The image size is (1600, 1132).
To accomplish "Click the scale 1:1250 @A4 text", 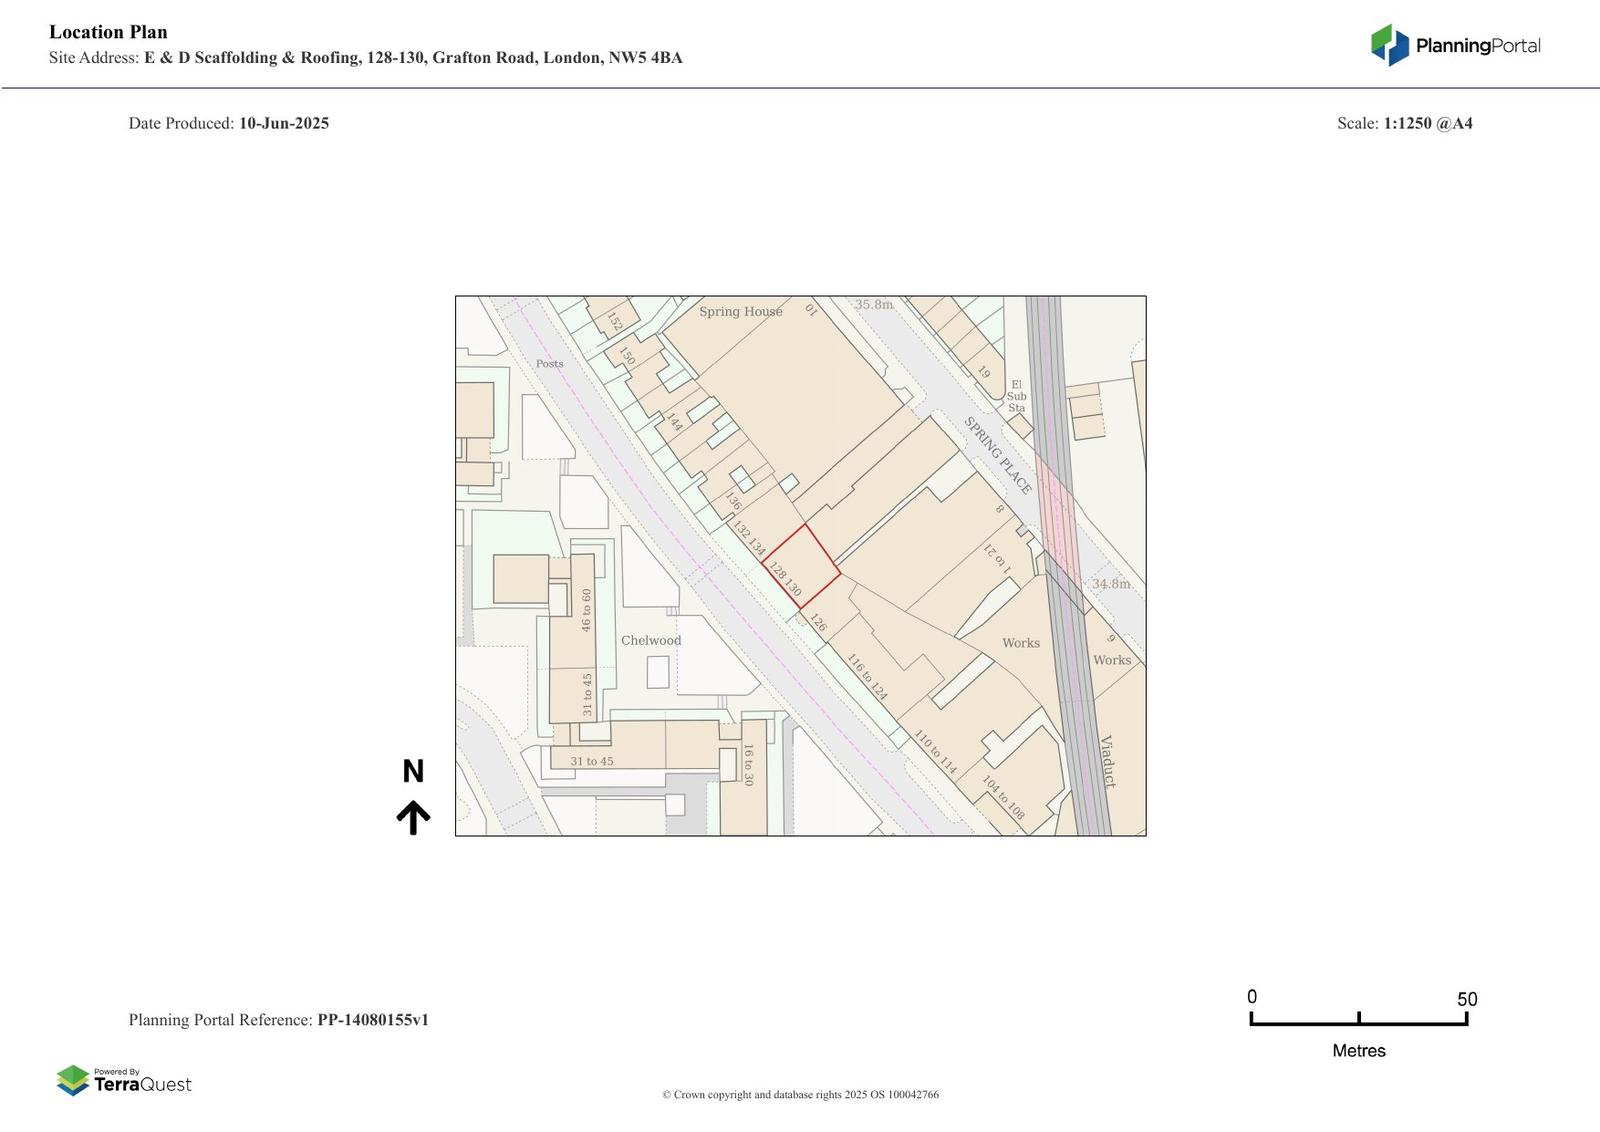I will tap(1427, 123).
